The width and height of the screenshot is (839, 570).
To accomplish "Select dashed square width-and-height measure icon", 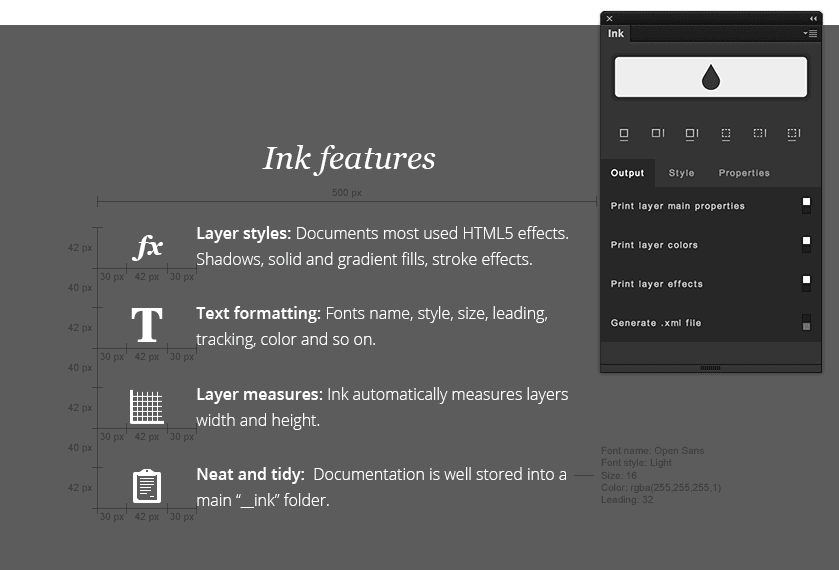I will pyautogui.click(x=794, y=134).
